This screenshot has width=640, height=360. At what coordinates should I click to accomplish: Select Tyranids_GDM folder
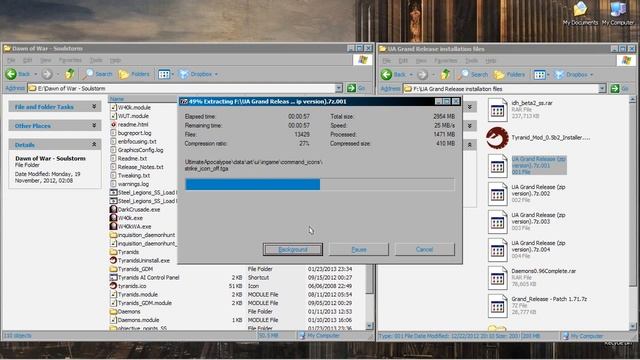(131, 269)
